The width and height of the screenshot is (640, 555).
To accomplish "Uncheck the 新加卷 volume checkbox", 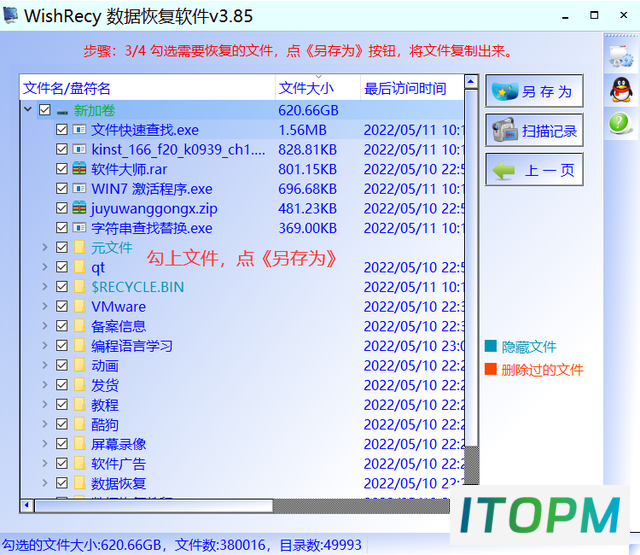I will coord(45,110).
